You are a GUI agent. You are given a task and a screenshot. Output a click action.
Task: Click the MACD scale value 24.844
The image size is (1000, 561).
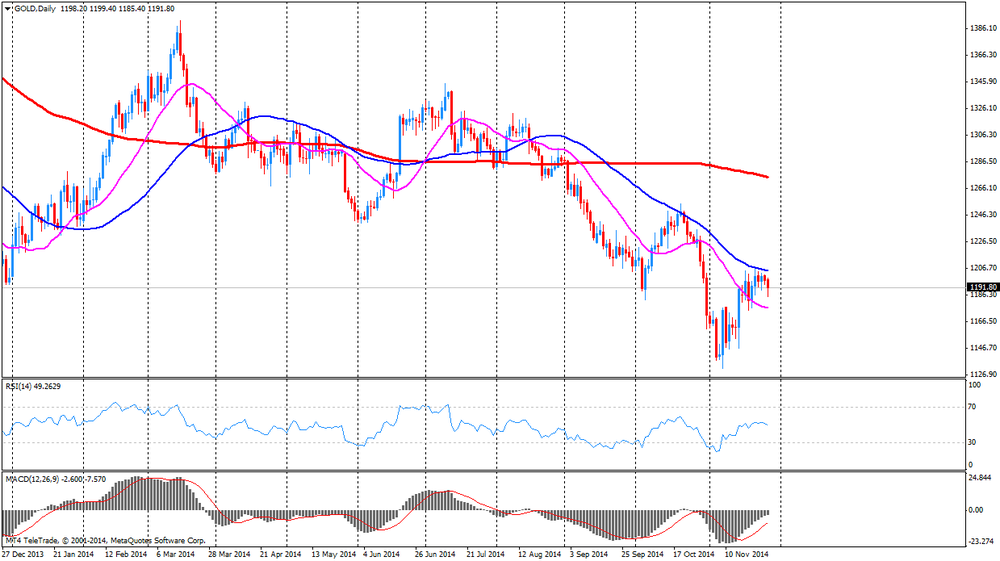(x=980, y=478)
